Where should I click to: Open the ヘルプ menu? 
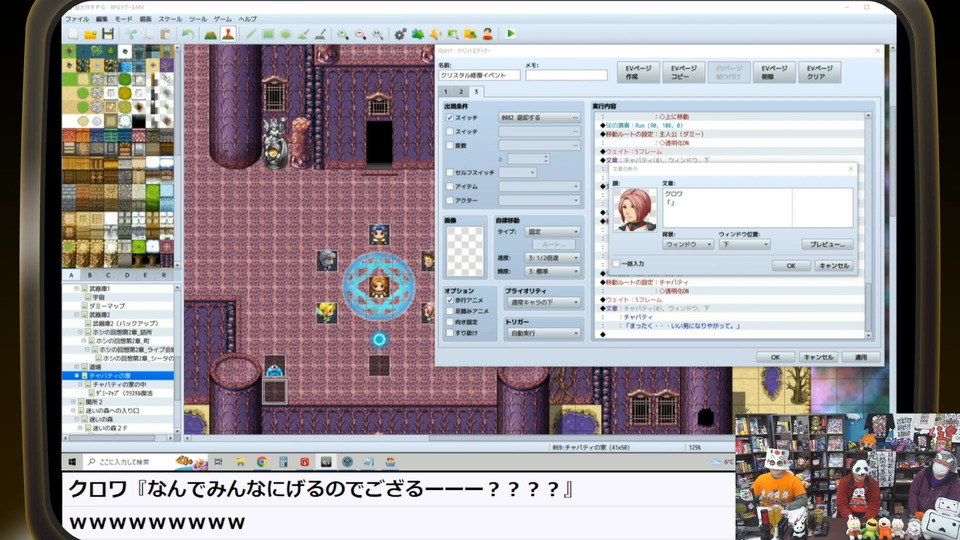click(248, 19)
